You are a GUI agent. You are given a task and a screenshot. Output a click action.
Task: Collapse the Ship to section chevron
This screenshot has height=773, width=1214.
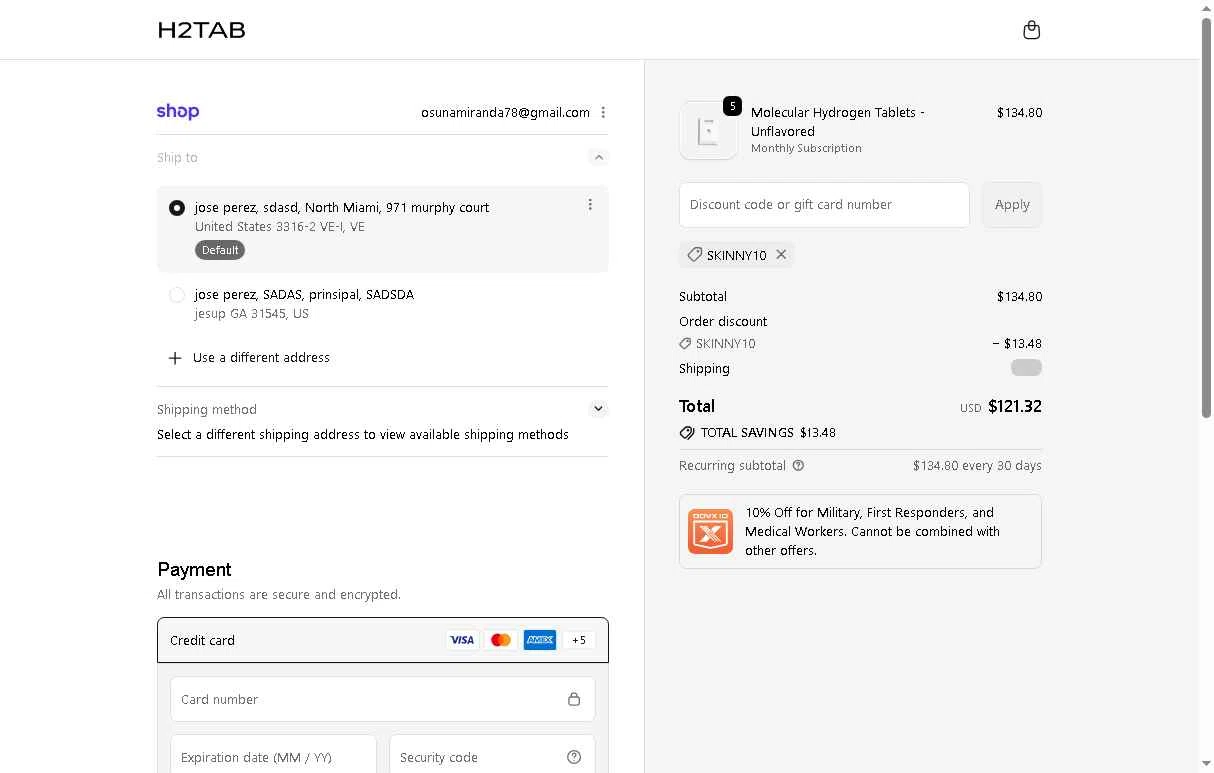(x=598, y=157)
